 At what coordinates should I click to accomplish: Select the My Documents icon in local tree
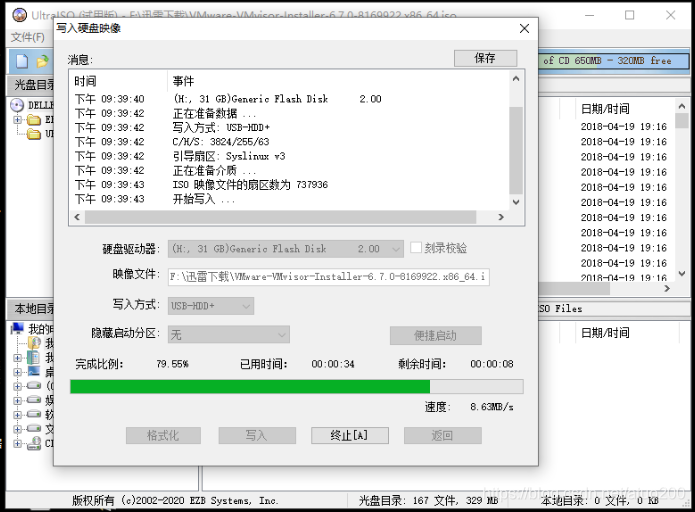click(34, 357)
